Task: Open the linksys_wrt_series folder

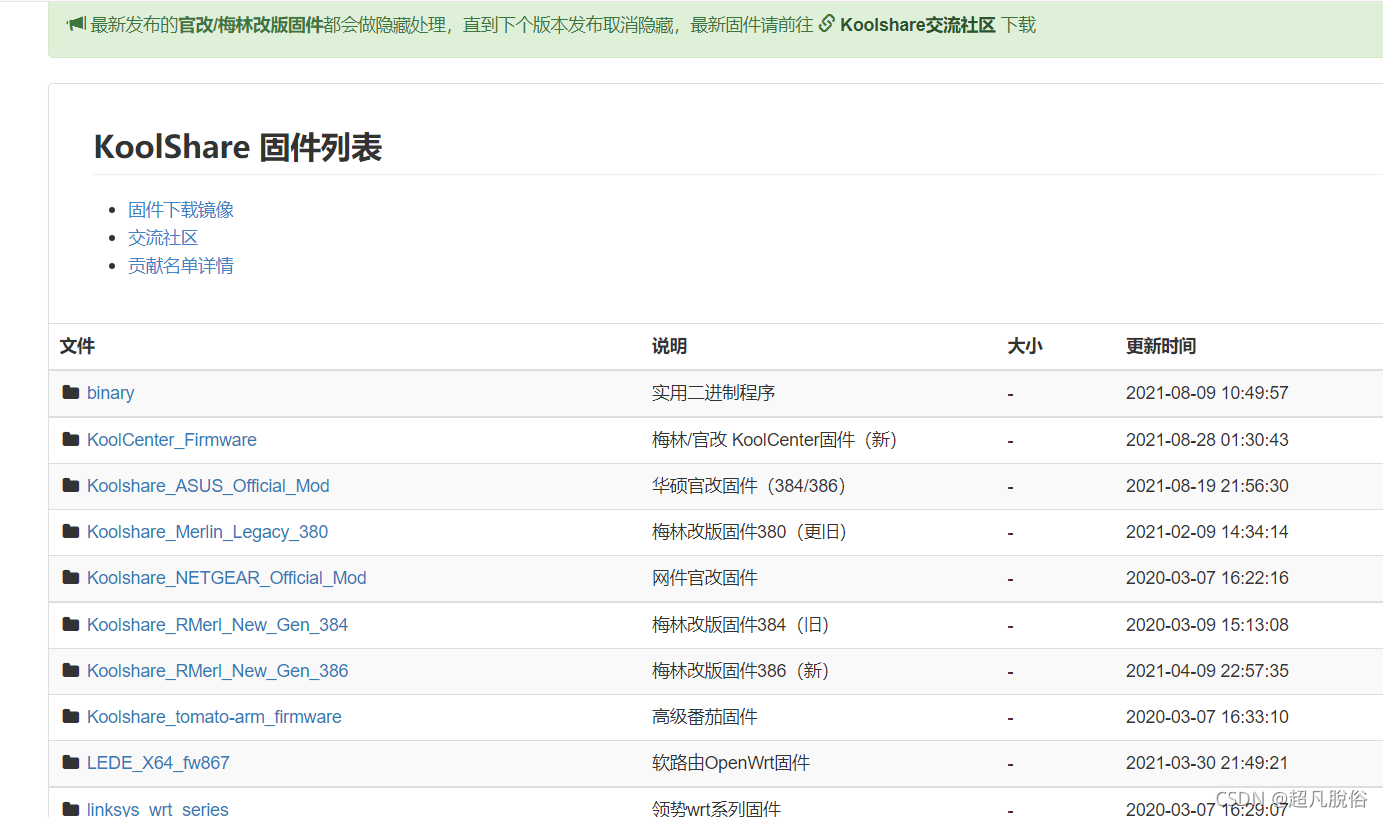Action: tap(158, 808)
